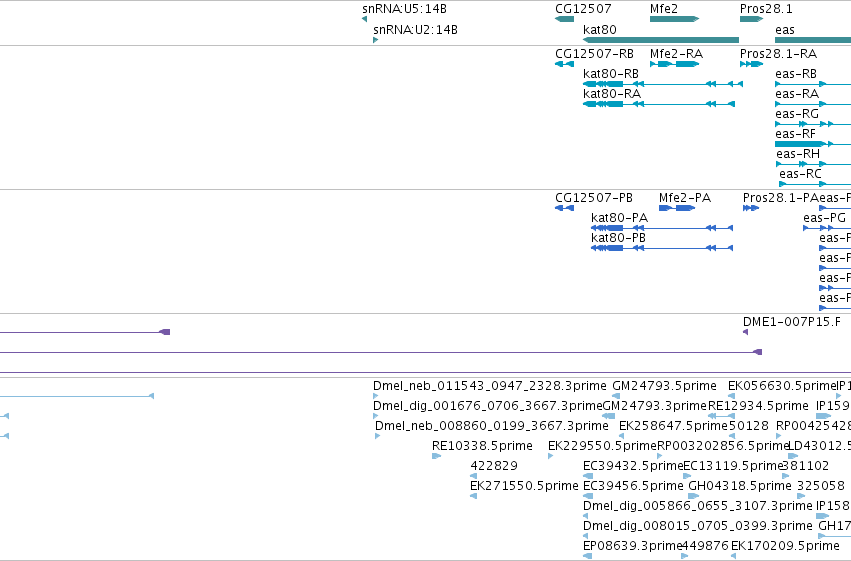Select the RP003202856.5prime EST
This screenshot has width=851, height=561.
(x=660, y=456)
